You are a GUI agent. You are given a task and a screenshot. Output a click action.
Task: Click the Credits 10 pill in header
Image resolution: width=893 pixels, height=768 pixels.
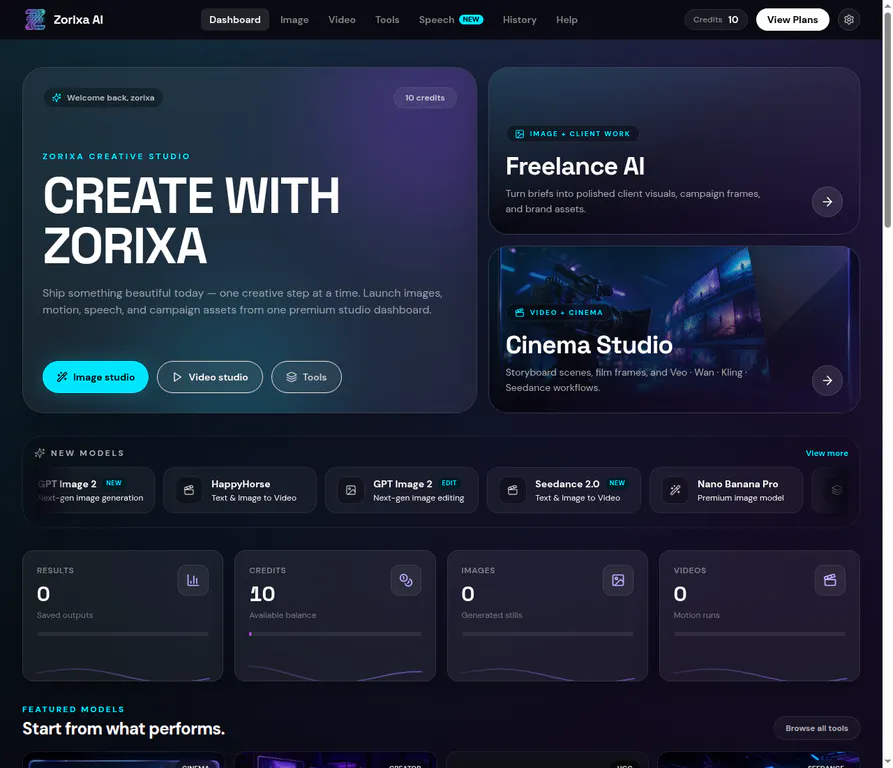715,19
